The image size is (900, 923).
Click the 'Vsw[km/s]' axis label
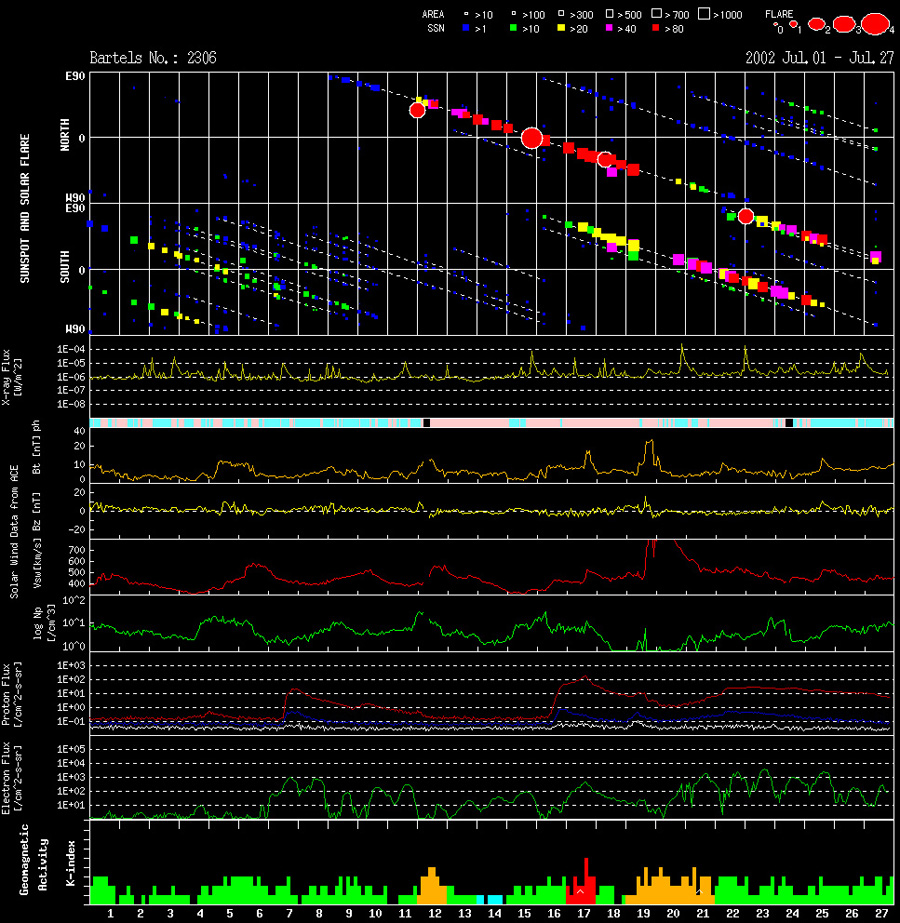[x=36, y=564]
